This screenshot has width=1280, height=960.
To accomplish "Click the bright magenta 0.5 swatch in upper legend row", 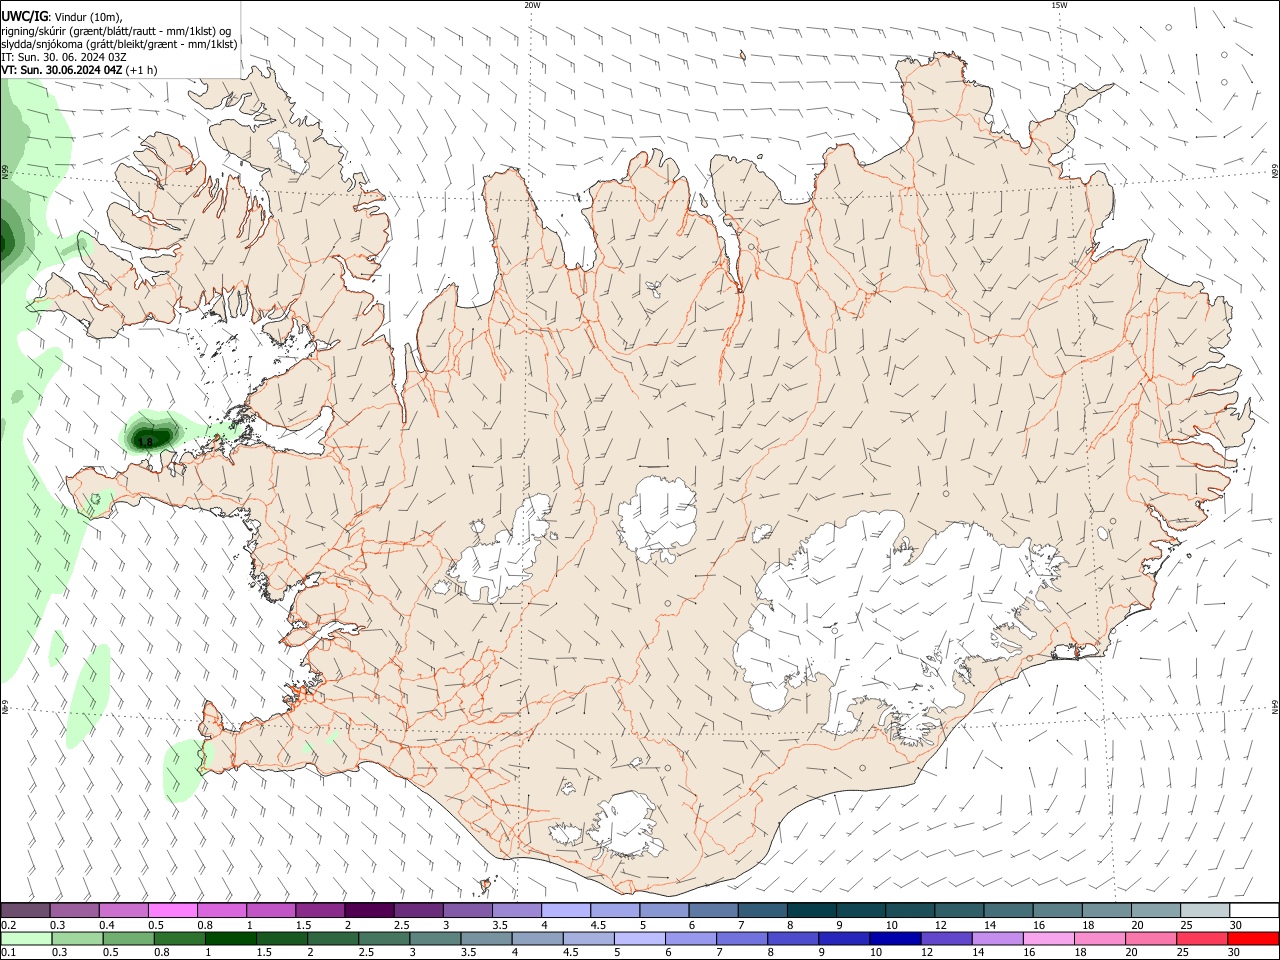I will click(x=173, y=911).
